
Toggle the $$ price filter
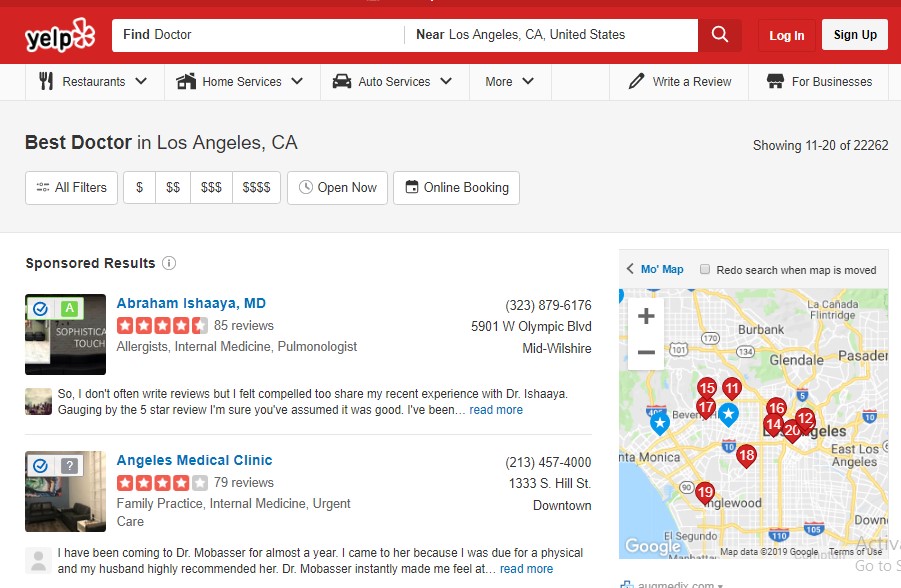pos(173,188)
